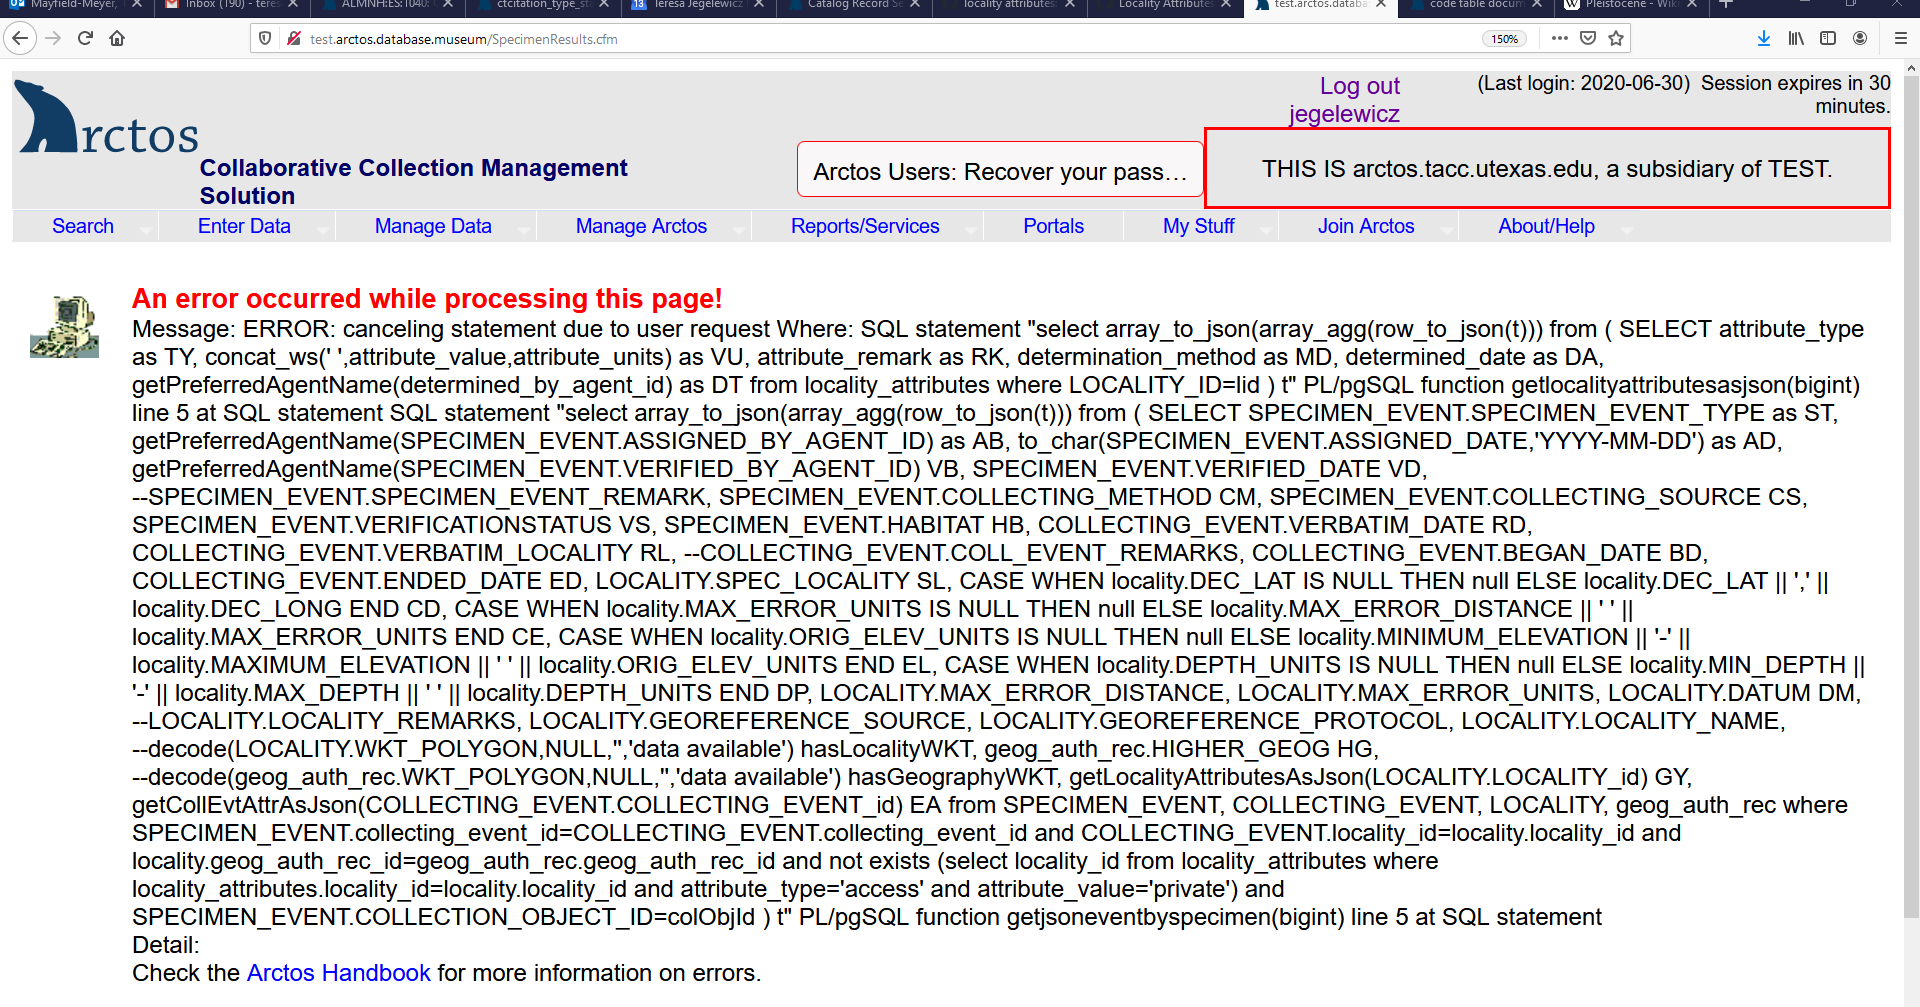
Task: Expand the About/Help menu
Action: pos(1546,226)
